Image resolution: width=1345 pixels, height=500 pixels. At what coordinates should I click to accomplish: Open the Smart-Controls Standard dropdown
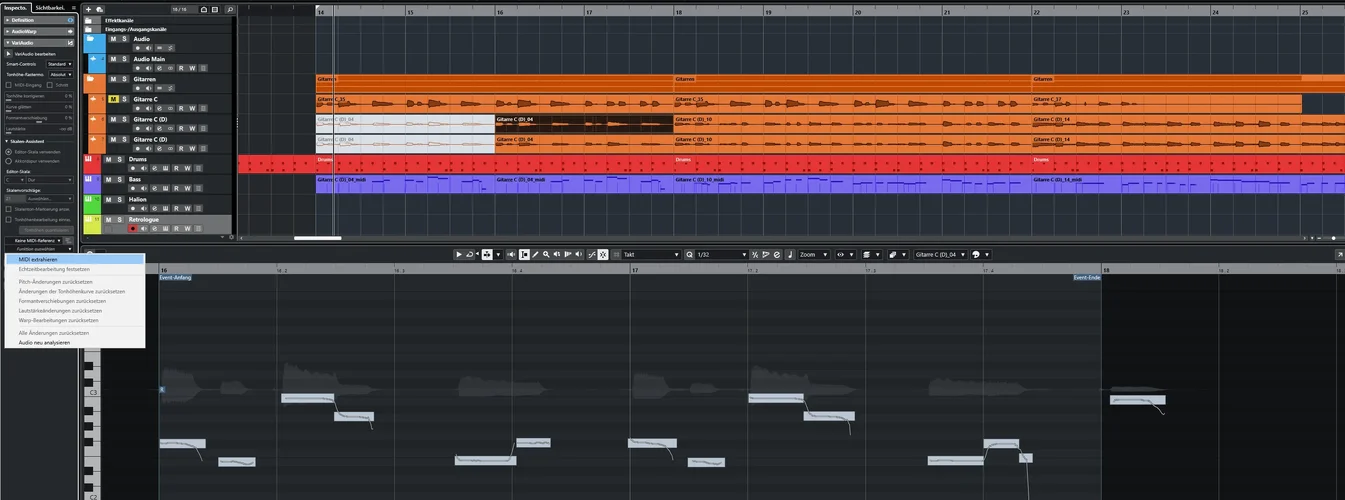pos(60,64)
